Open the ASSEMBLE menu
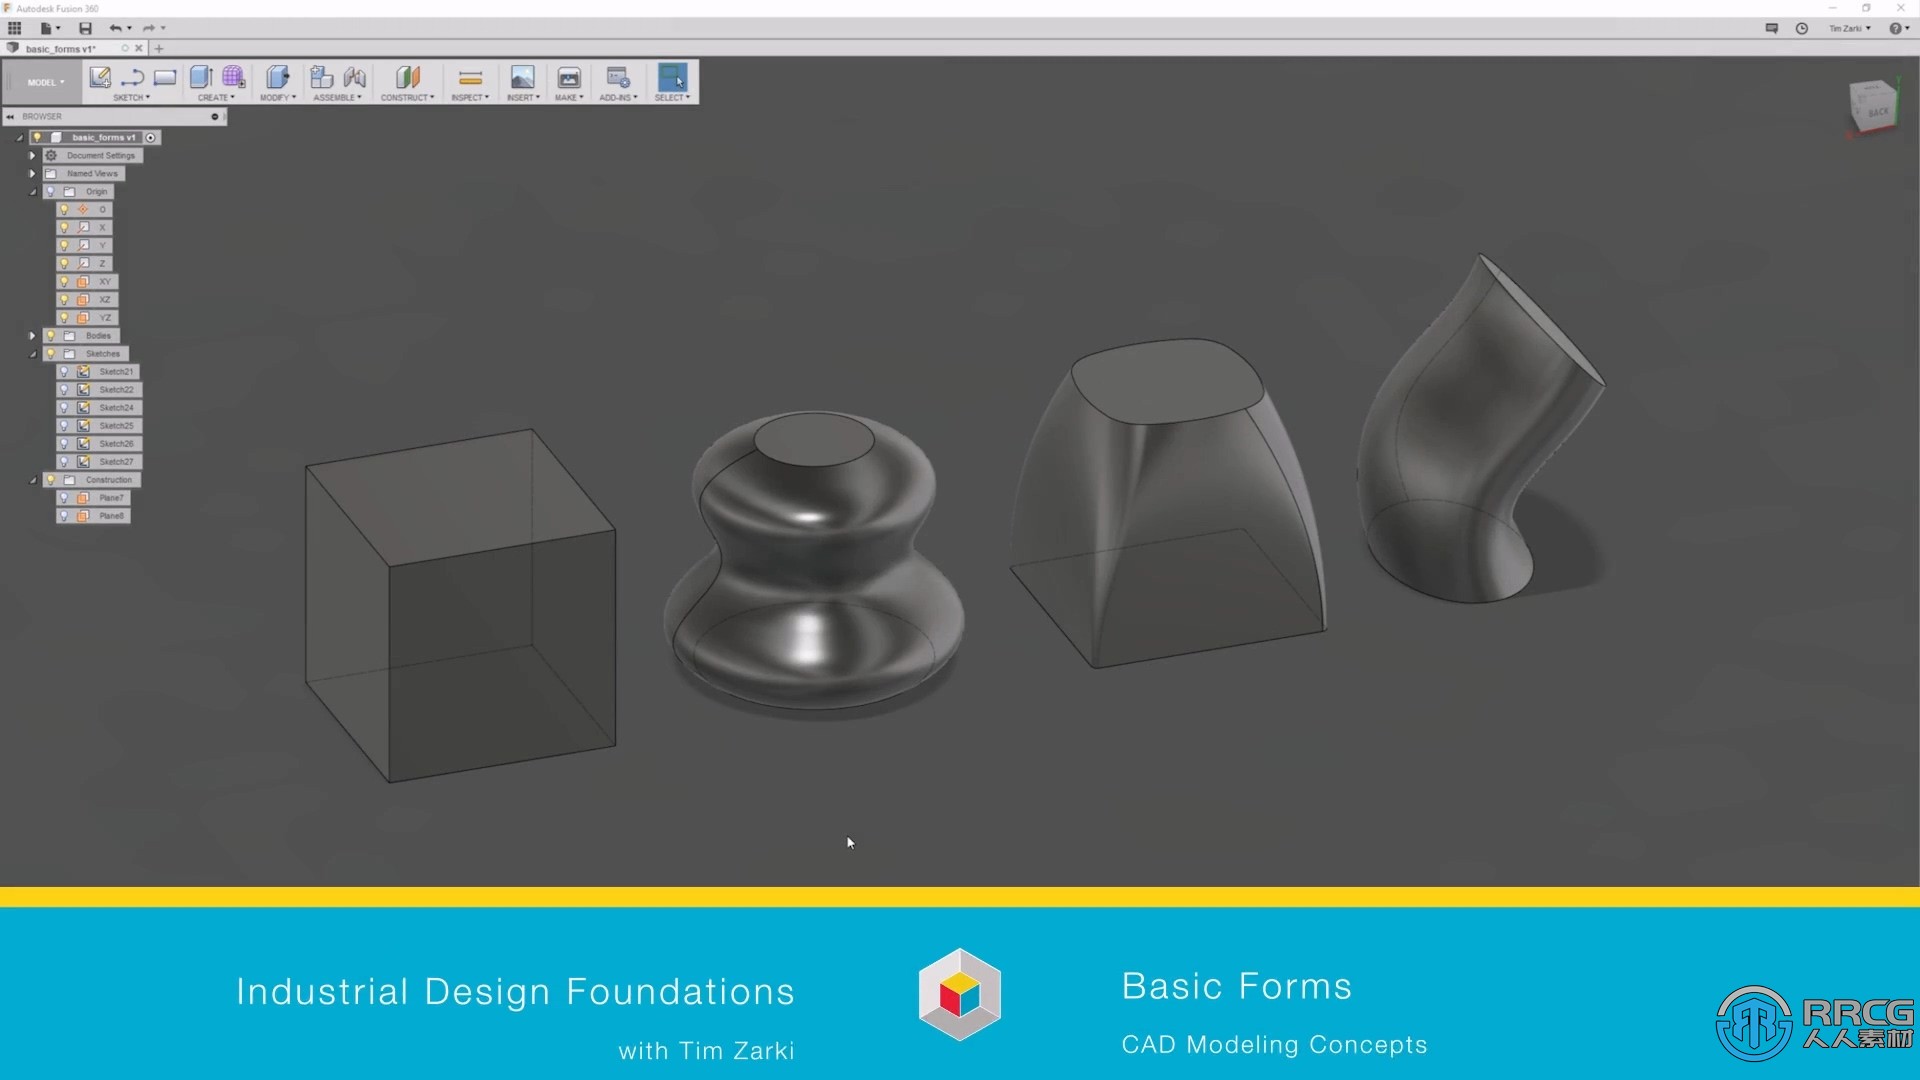The image size is (1920, 1080). [338, 98]
